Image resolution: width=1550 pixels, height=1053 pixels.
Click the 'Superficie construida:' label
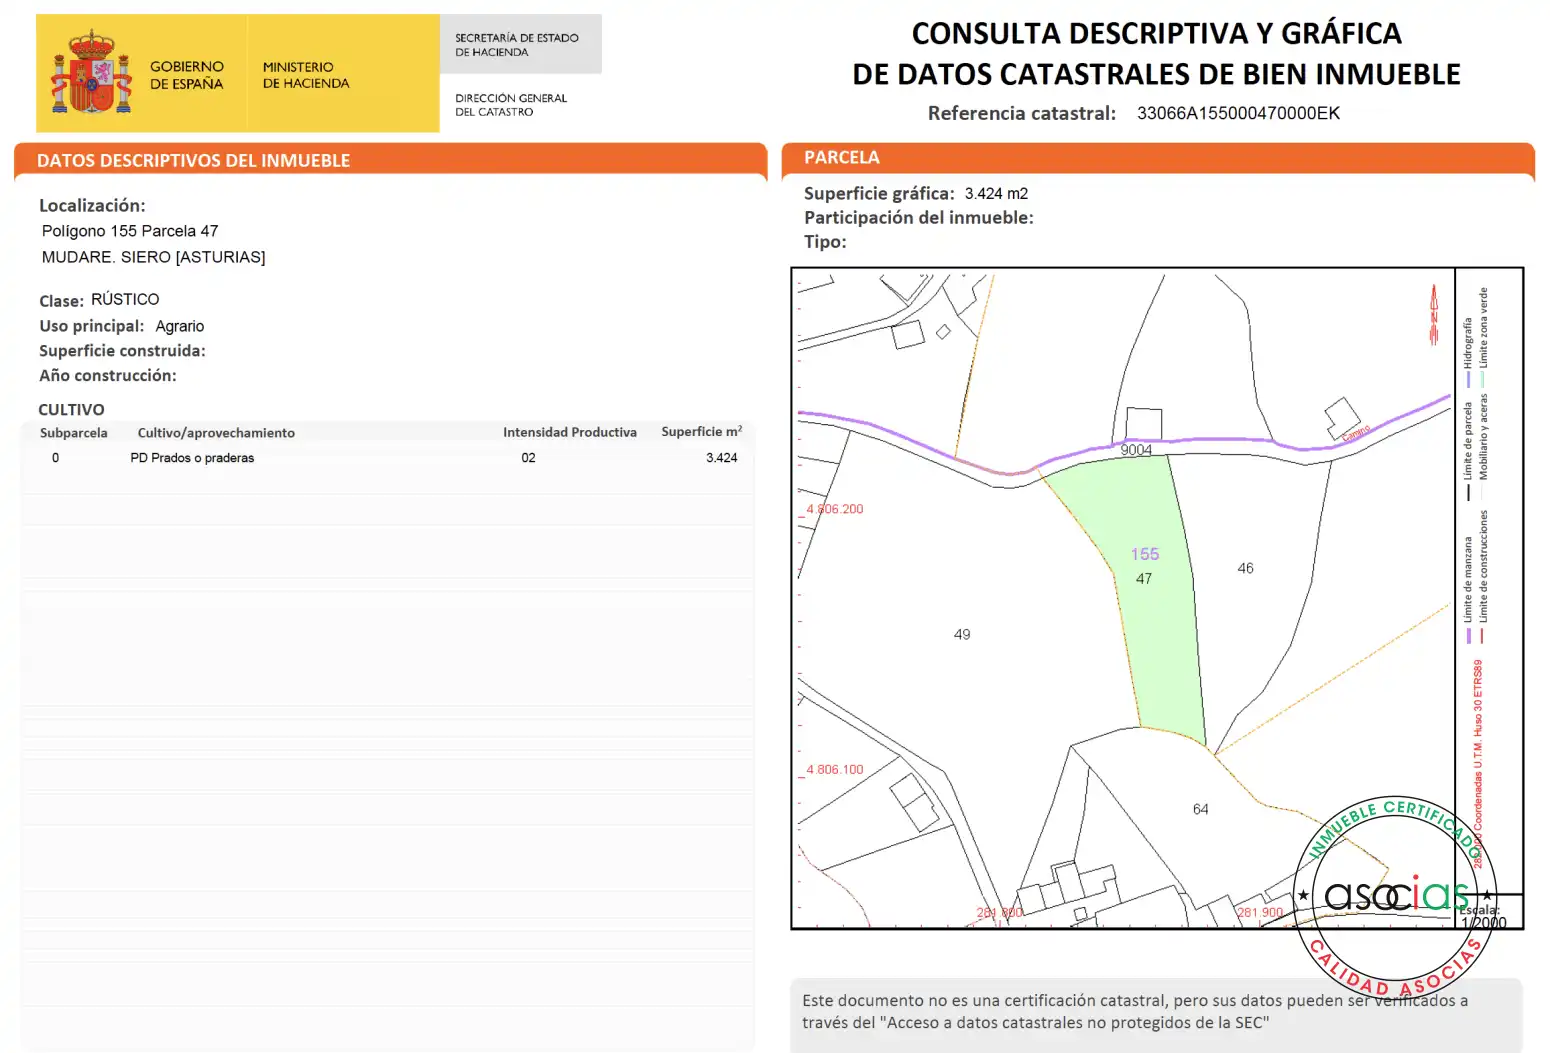tap(122, 351)
